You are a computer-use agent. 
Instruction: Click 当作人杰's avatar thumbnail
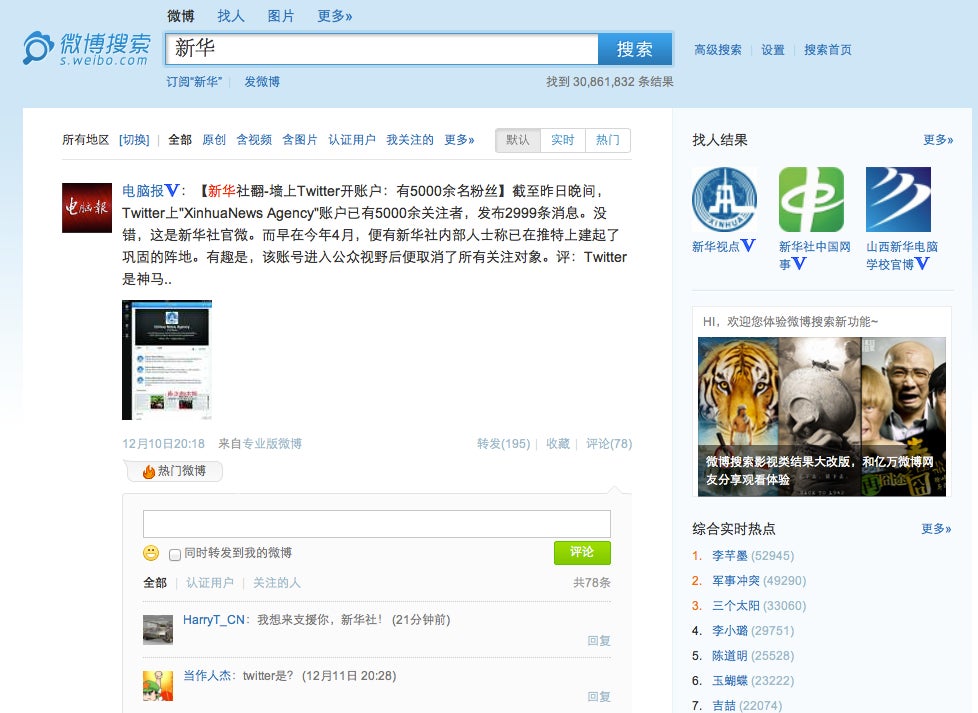(158, 686)
